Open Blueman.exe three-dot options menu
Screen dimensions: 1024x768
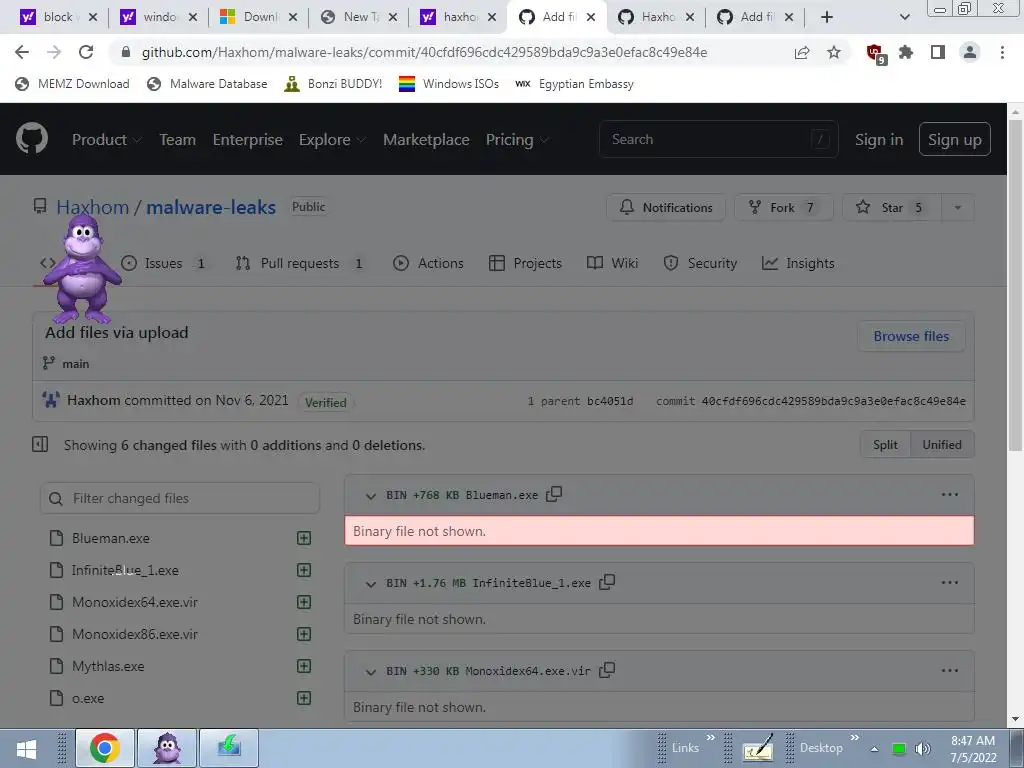pyautogui.click(x=950, y=494)
